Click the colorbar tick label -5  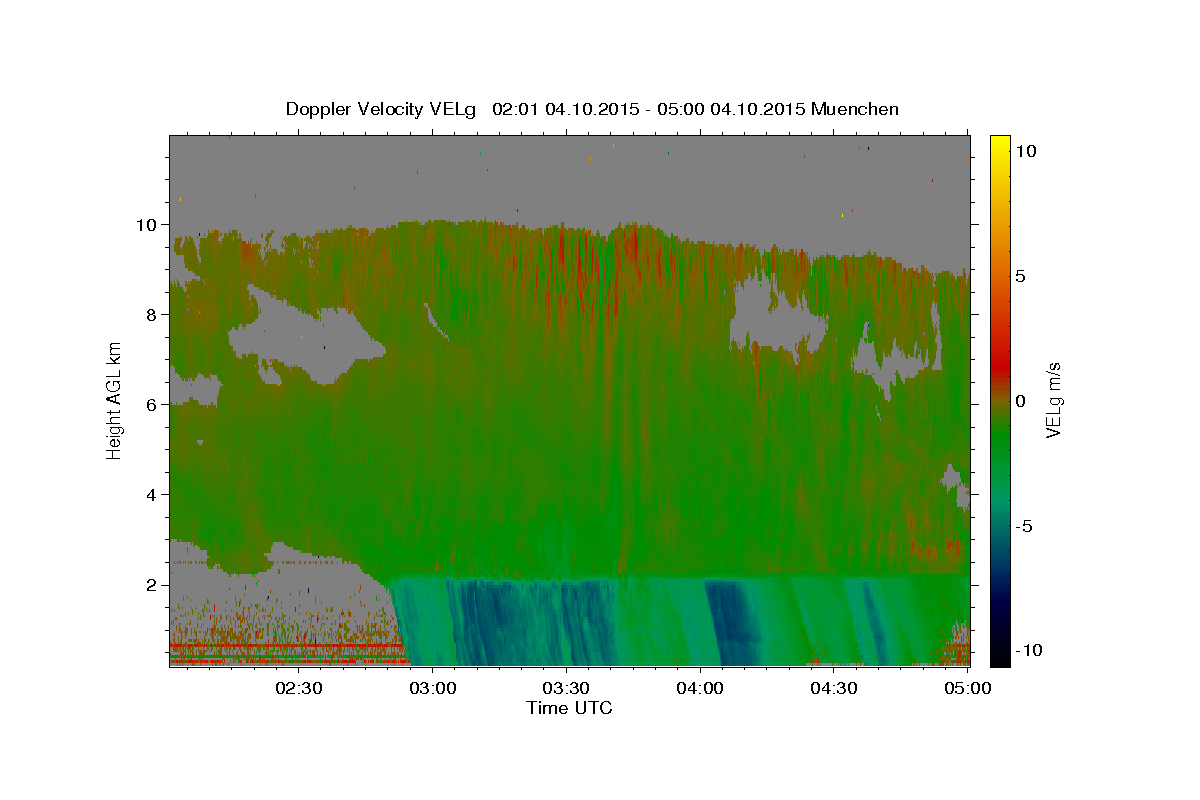pos(1024,526)
